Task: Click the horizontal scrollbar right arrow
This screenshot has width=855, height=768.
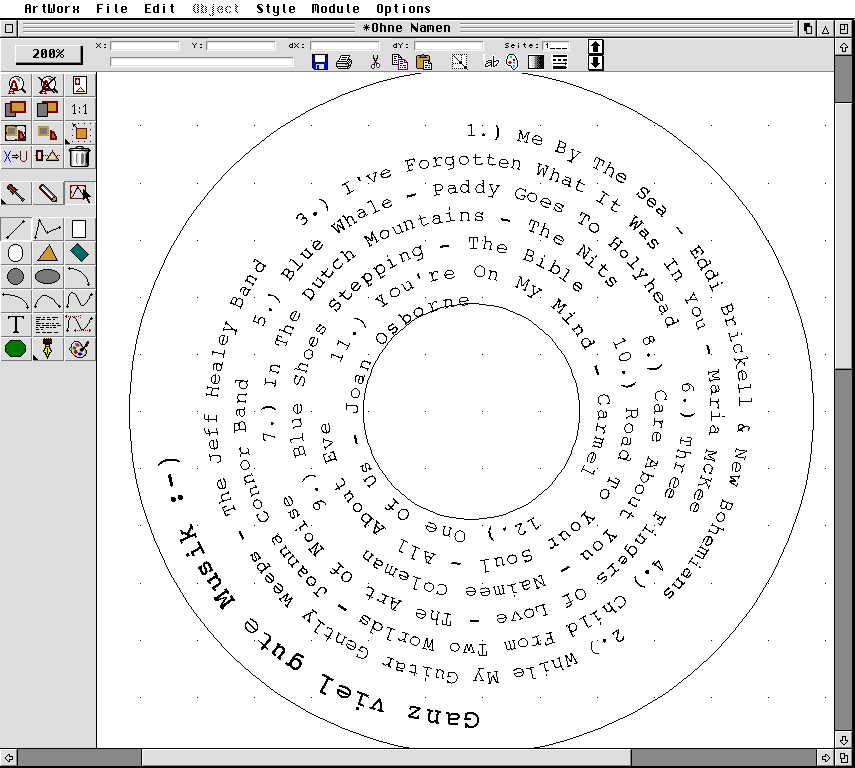Action: pyautogui.click(x=826, y=758)
